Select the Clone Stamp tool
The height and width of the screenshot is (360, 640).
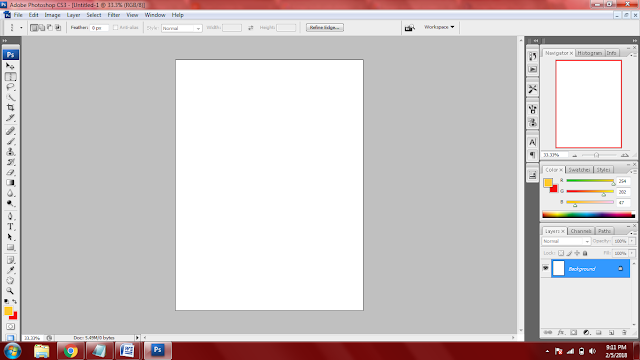click(10, 152)
